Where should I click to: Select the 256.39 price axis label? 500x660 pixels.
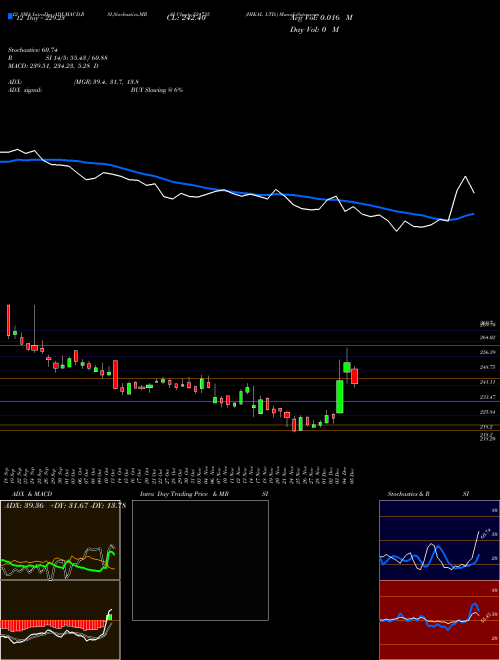tap(487, 352)
